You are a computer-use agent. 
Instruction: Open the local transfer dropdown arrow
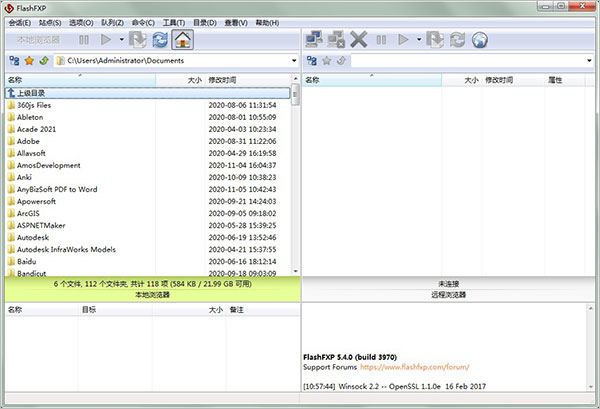[121, 39]
